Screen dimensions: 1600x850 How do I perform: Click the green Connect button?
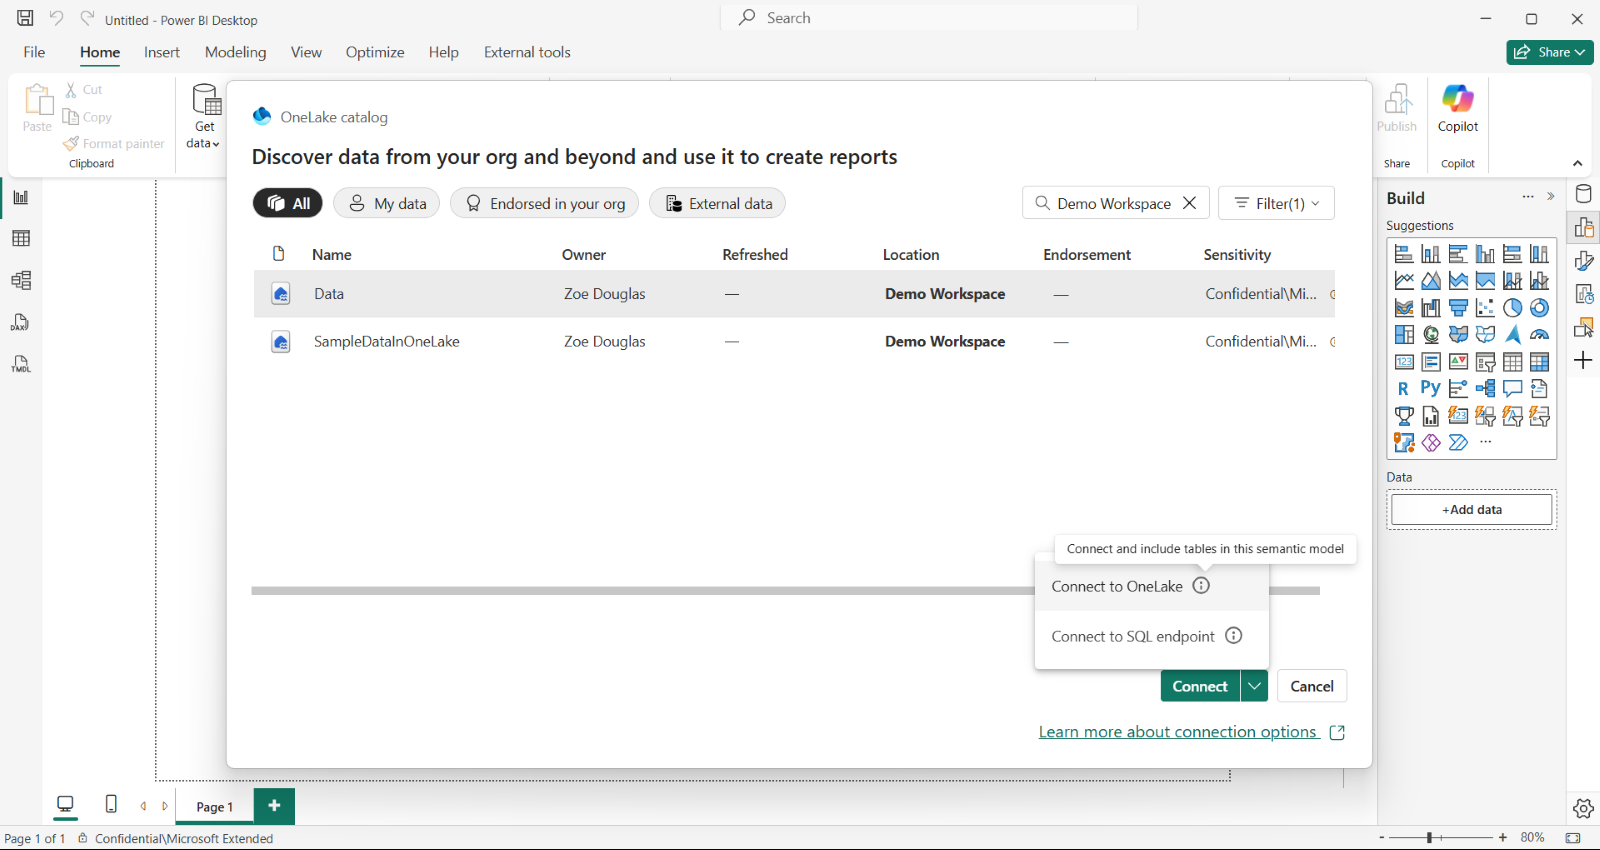(x=1200, y=686)
